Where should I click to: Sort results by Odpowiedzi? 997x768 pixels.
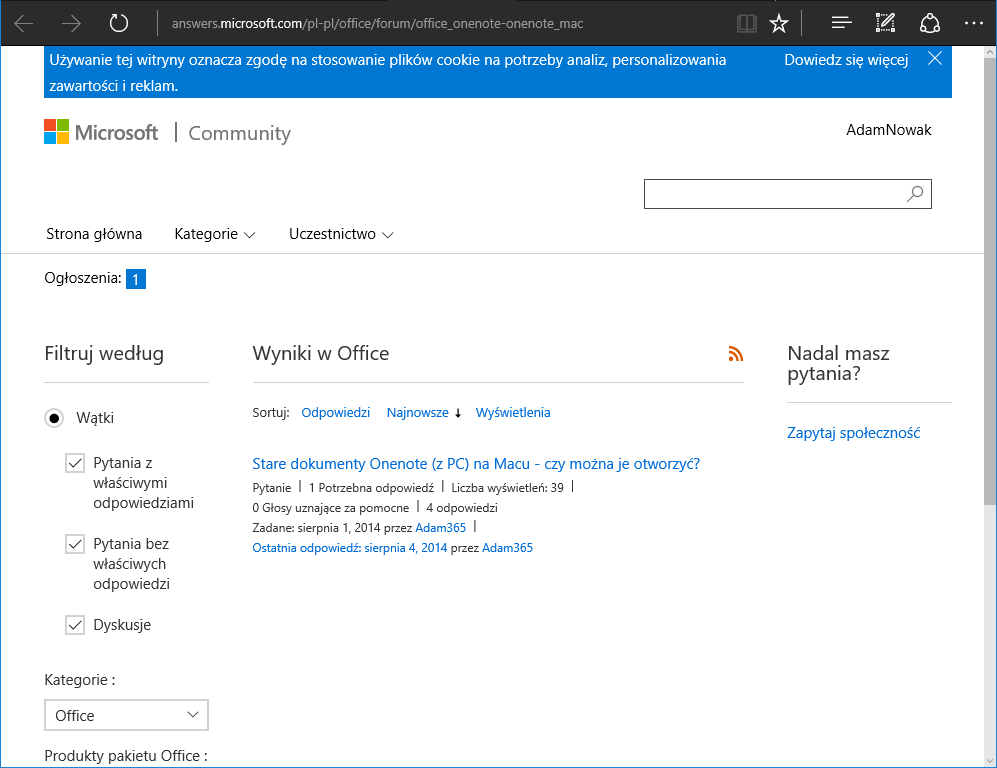pos(335,413)
